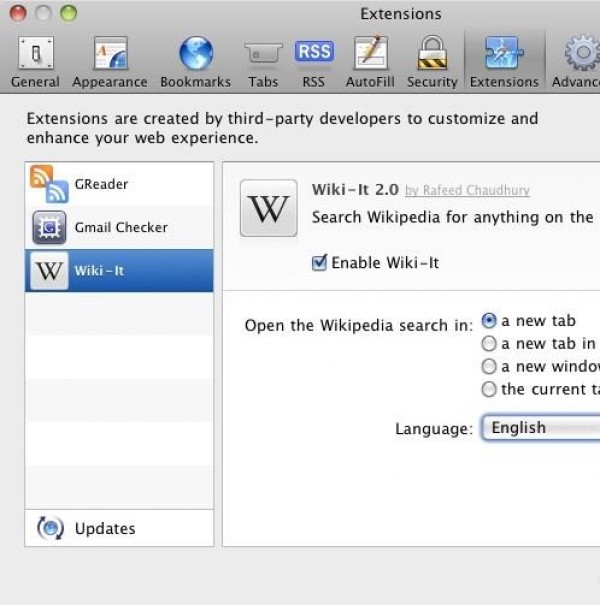This screenshot has height=605, width=600.
Task: Choose the 'the current tab' radio option
Action: [x=488, y=389]
